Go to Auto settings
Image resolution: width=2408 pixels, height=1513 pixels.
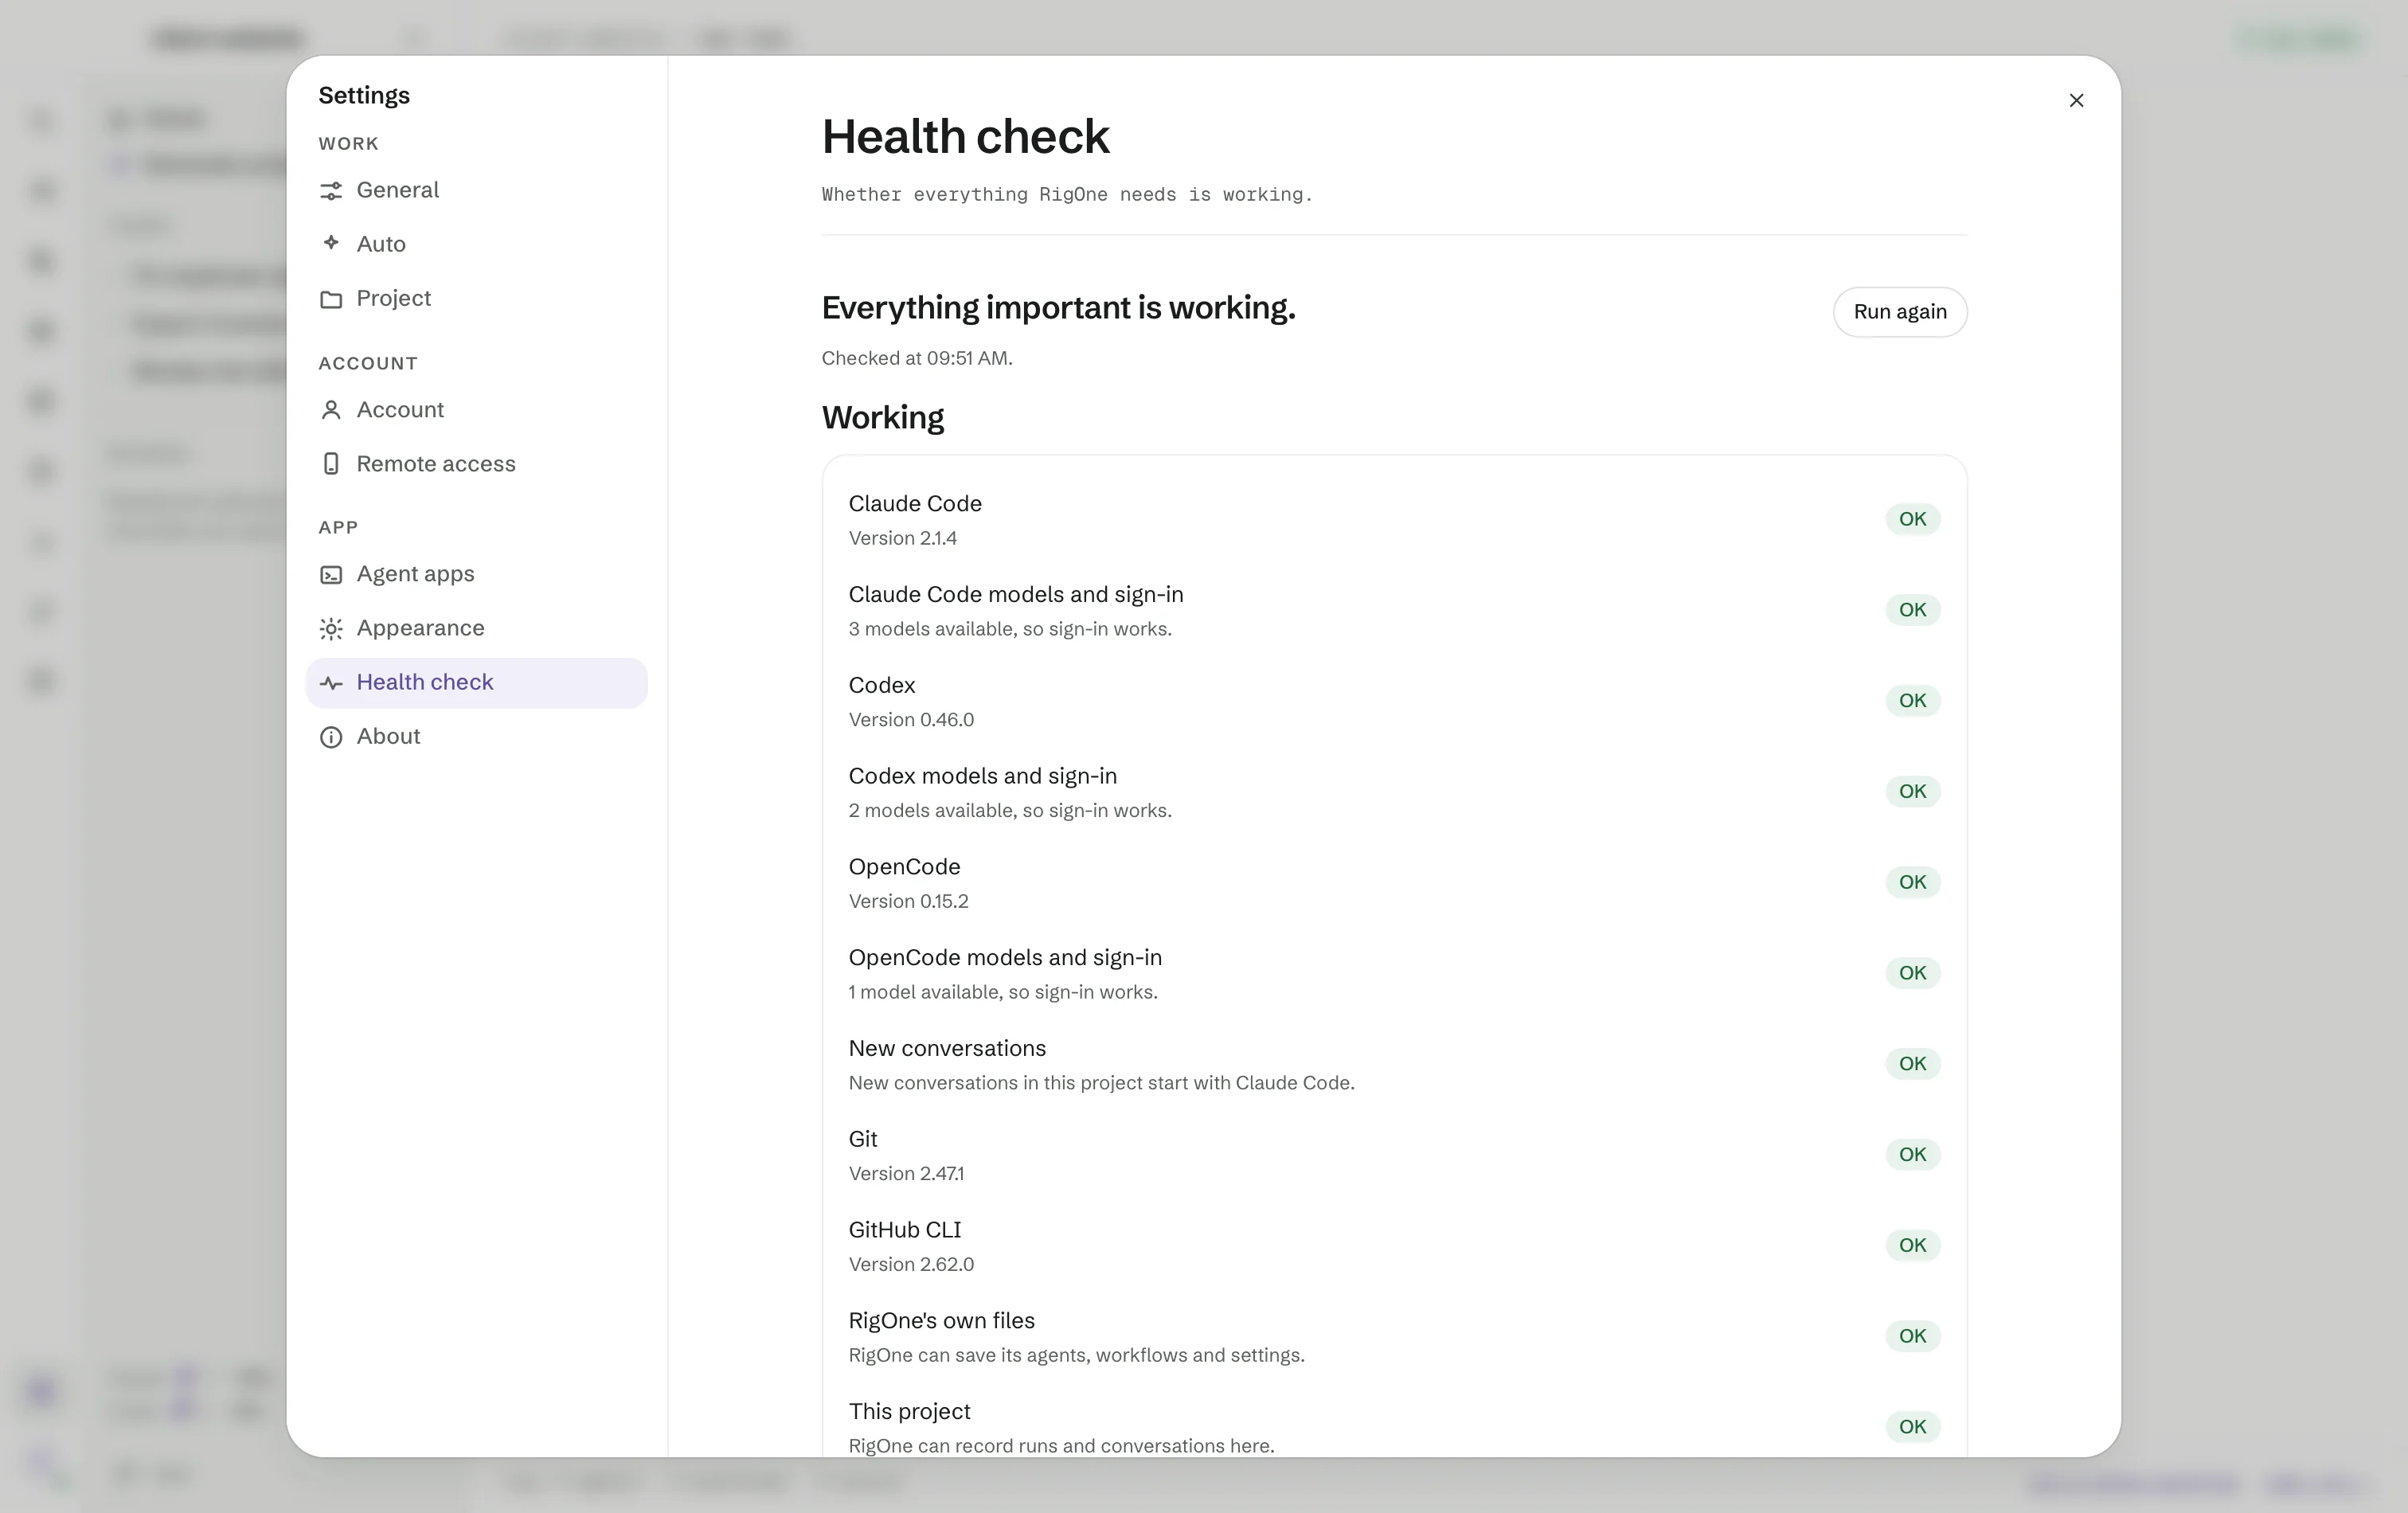pyautogui.click(x=477, y=244)
